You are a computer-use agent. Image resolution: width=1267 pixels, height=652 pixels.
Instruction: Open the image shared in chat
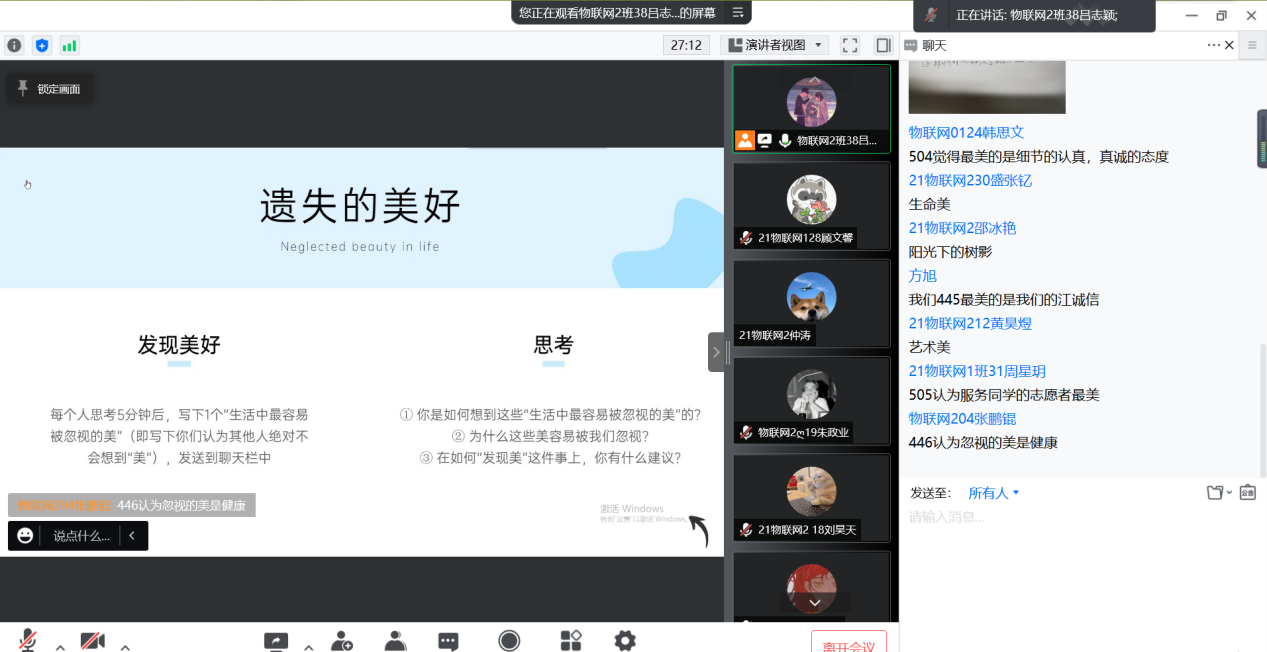pyautogui.click(x=987, y=86)
